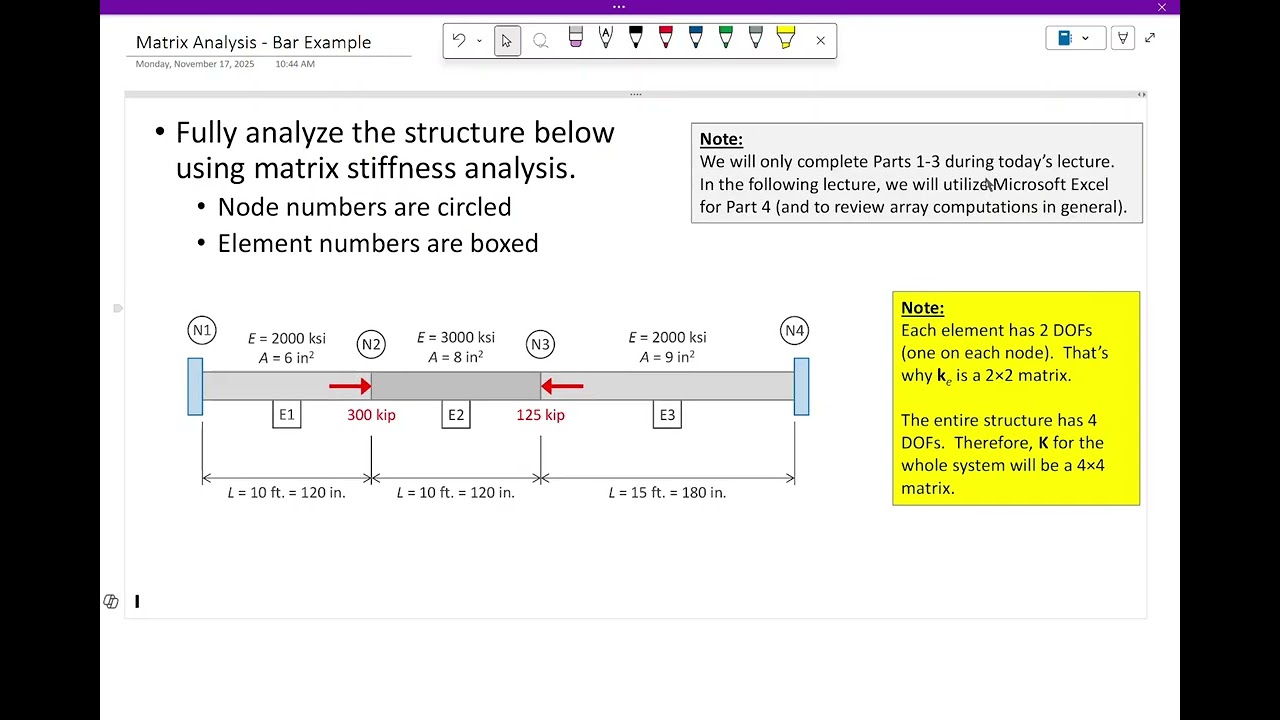Select the black pen
This screenshot has width=1280, height=720.
click(x=635, y=39)
